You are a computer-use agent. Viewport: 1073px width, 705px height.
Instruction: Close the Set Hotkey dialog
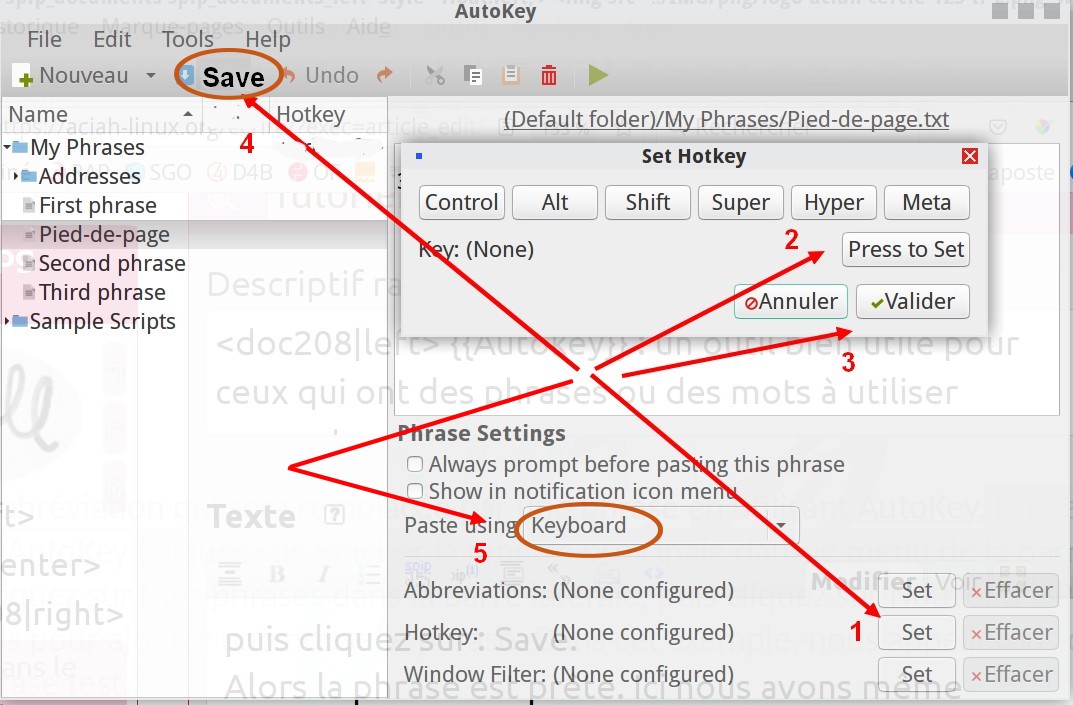tap(970, 156)
